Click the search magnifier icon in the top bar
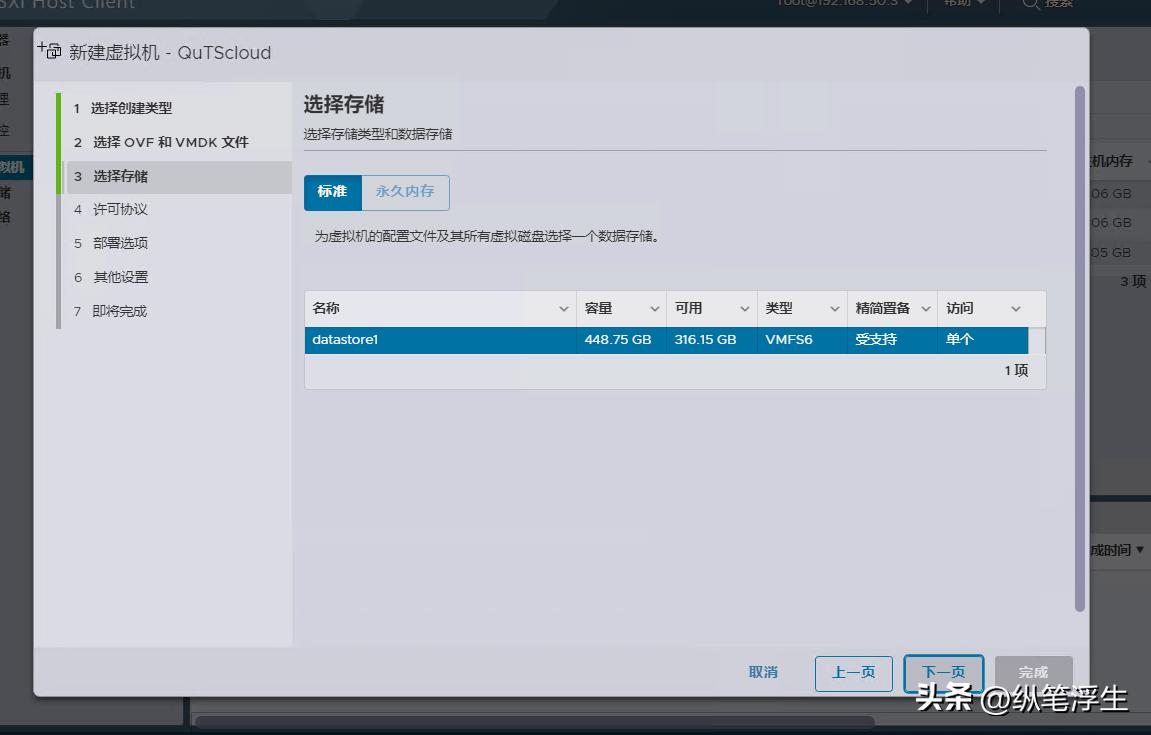 click(1030, 4)
